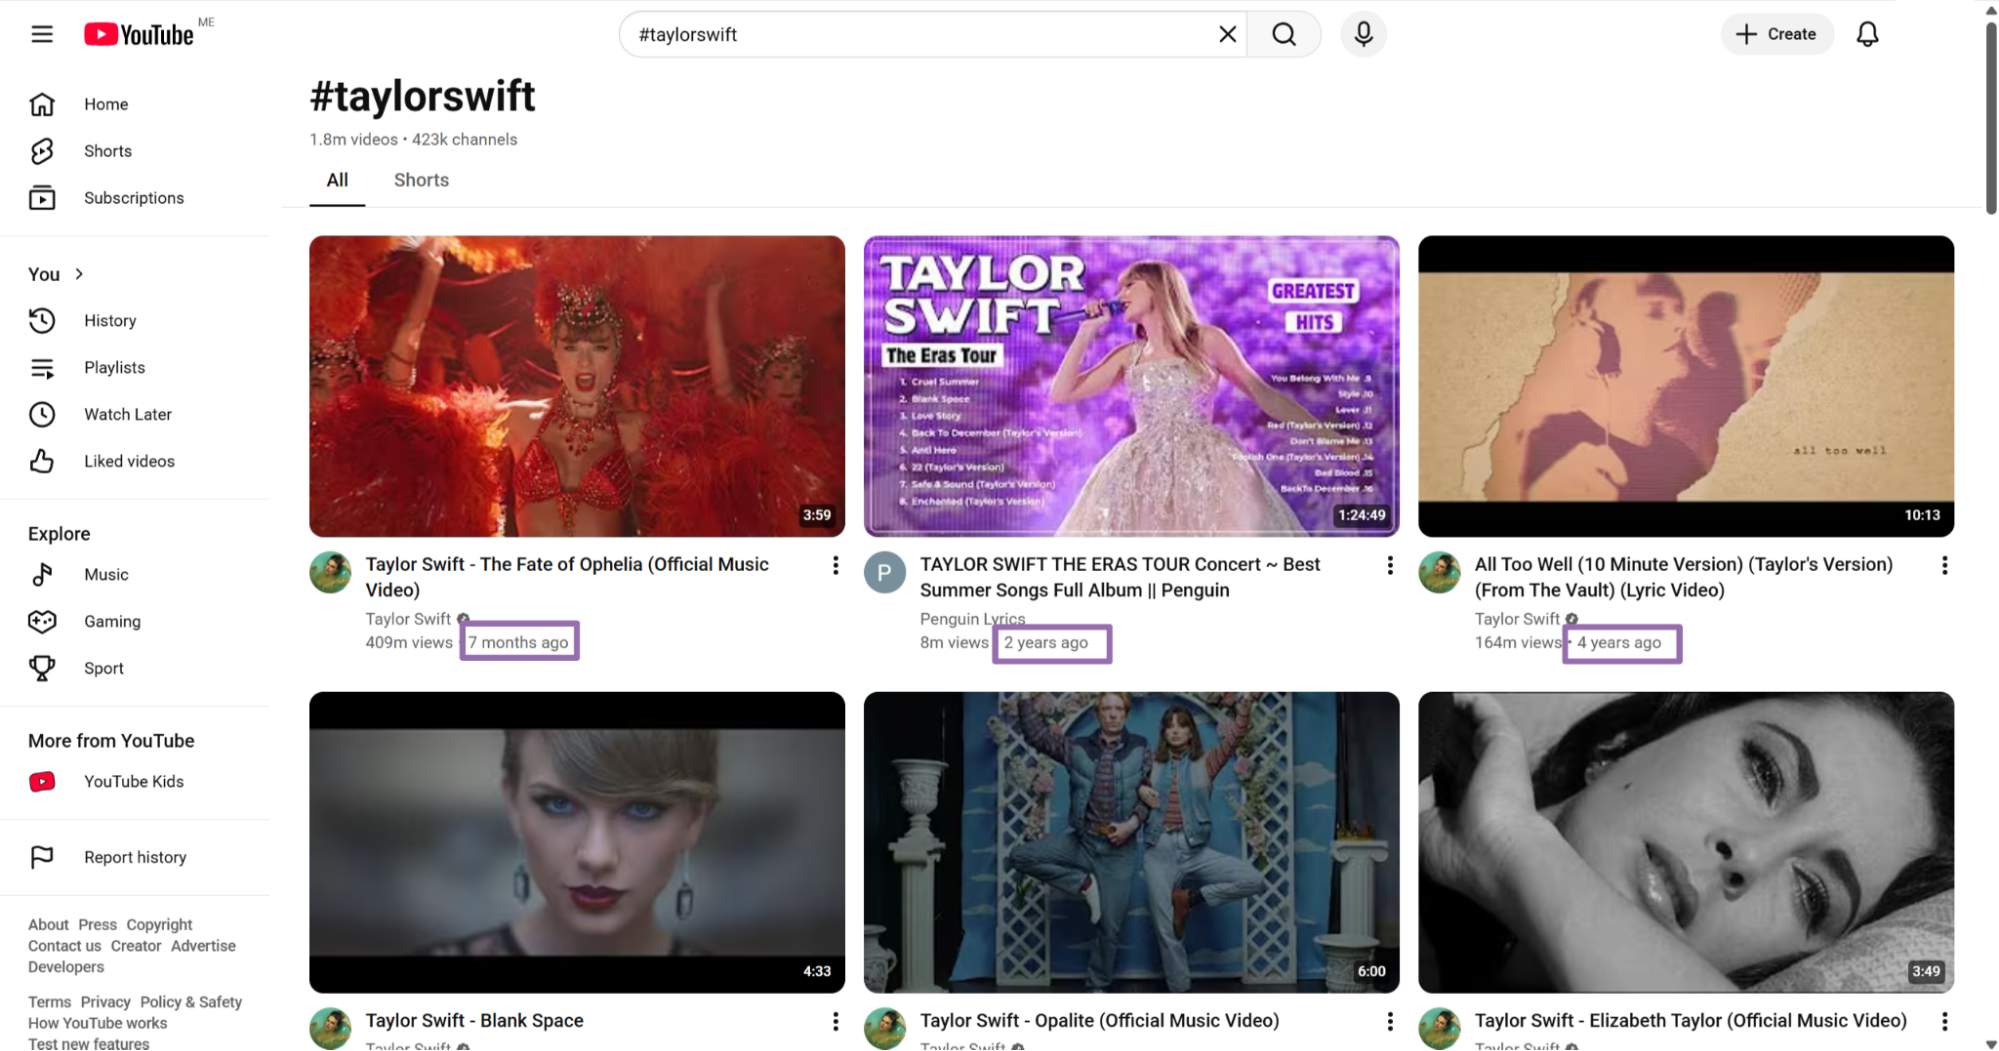This screenshot has height=1051, width=1999.
Task: Open the Policy & Safety footer link
Action: click(x=191, y=1002)
